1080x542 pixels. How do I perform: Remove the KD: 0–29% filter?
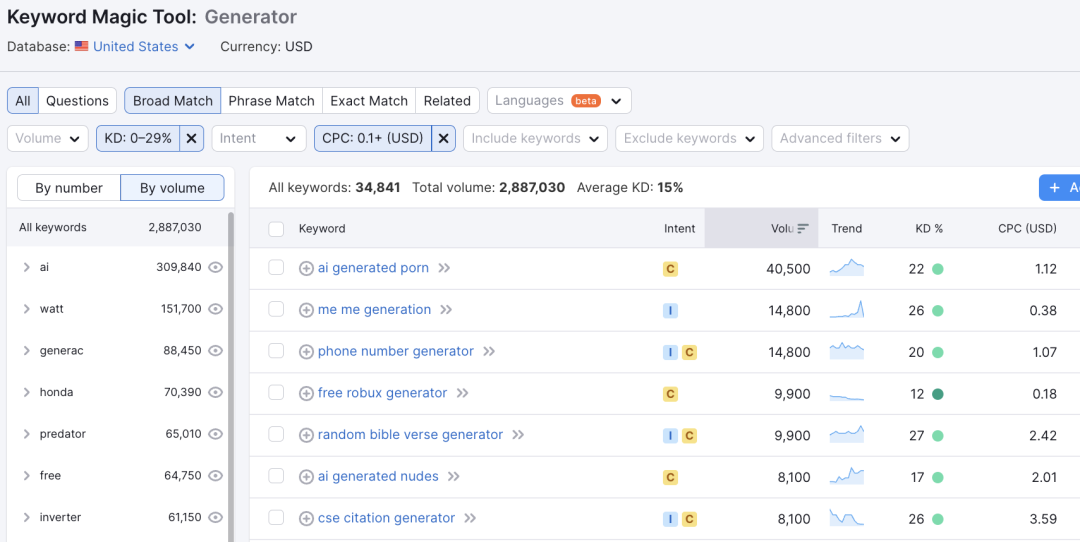(x=192, y=138)
